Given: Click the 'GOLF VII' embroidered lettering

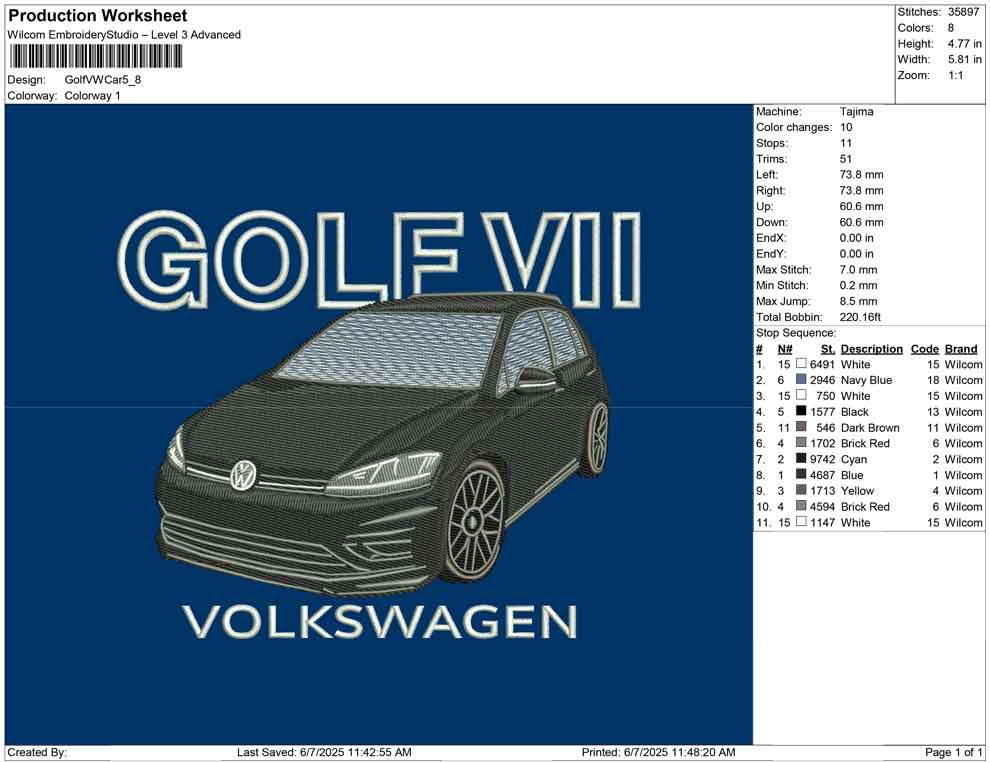Looking at the screenshot, I should tap(379, 259).
